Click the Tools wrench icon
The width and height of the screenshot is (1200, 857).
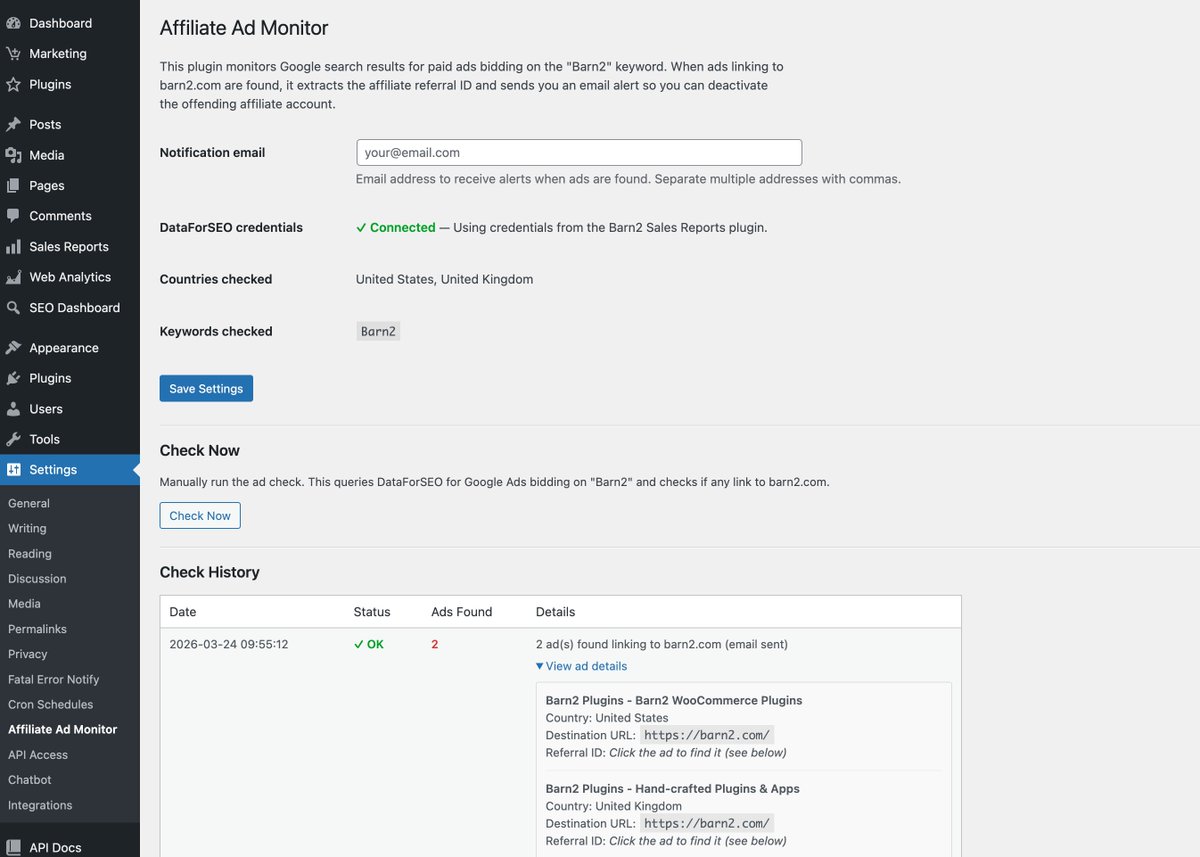(13, 439)
